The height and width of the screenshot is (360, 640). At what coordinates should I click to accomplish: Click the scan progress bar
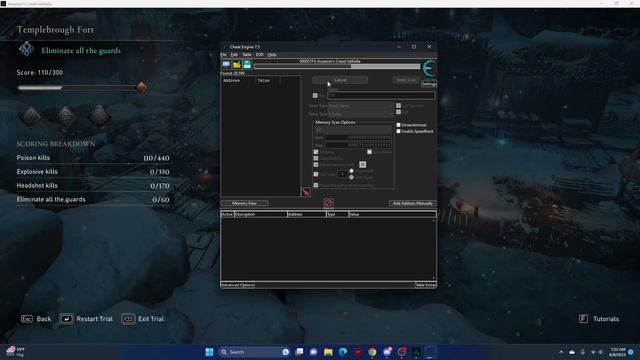point(337,66)
